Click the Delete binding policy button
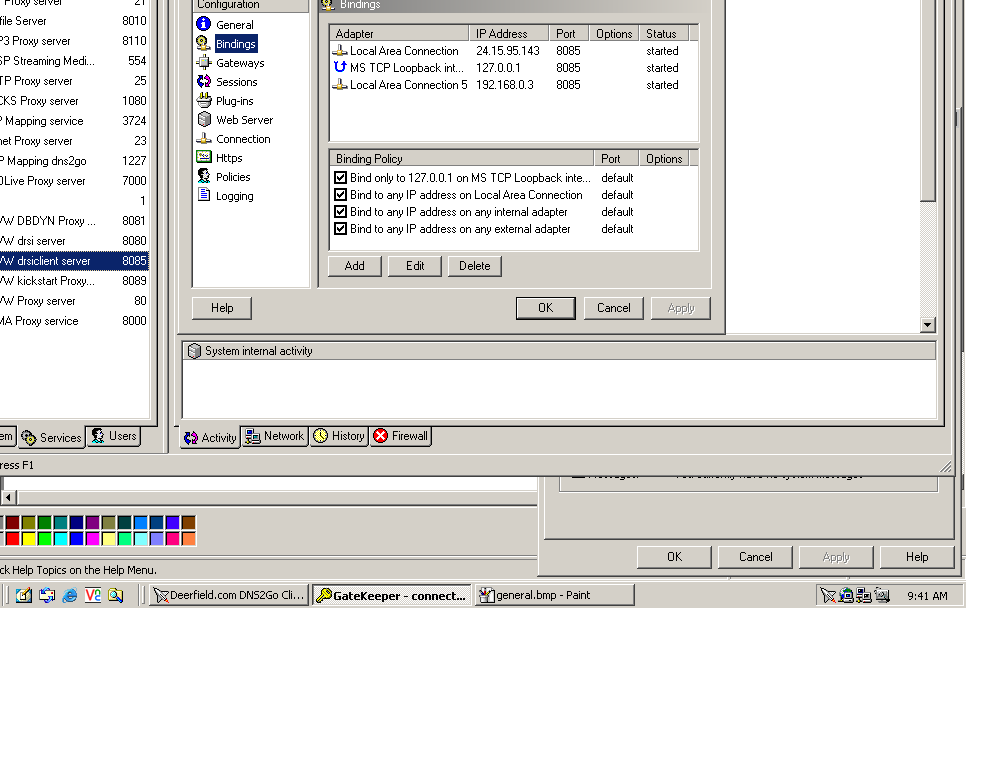 [475, 266]
